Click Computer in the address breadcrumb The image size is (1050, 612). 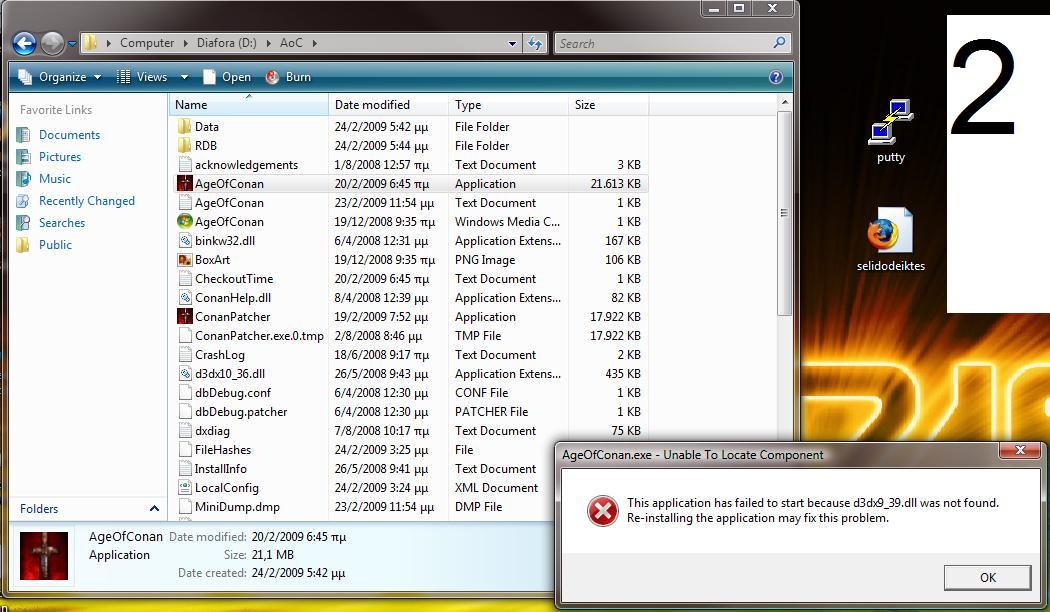147,43
